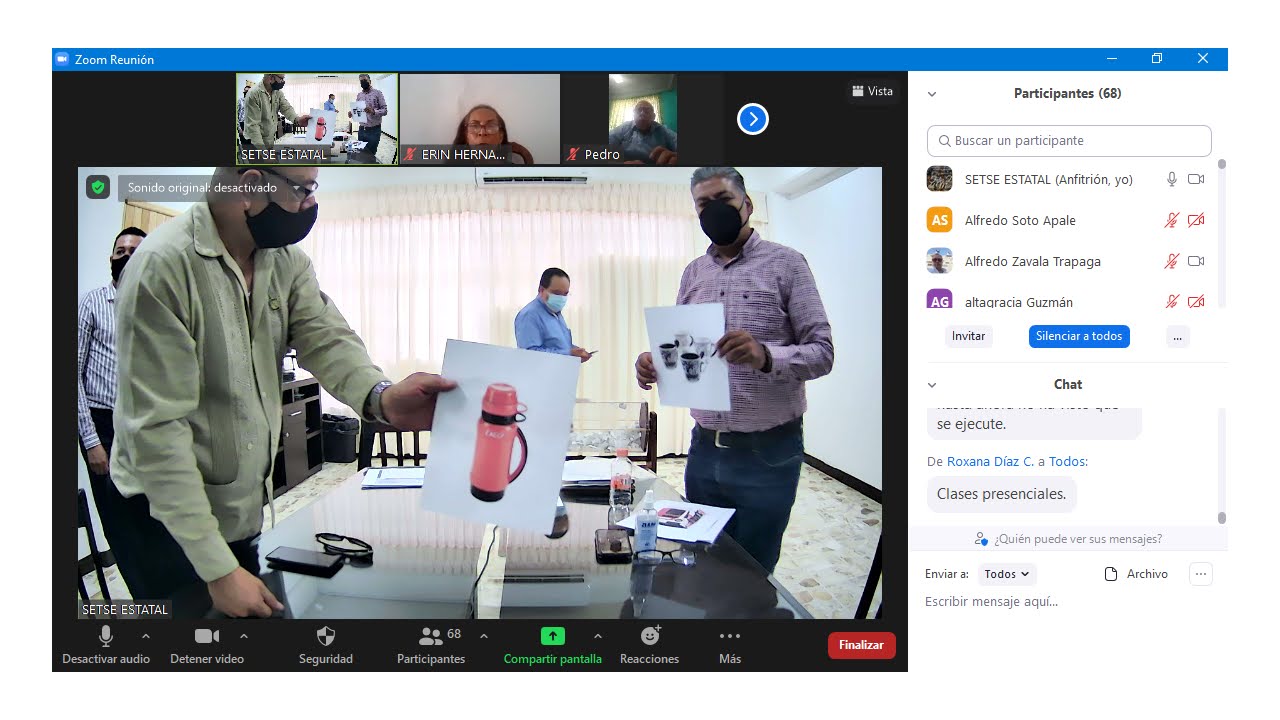Toggle SETSE ESTATAL's camera in participant list
Viewport: 1280px width, 720px height.
(1196, 179)
